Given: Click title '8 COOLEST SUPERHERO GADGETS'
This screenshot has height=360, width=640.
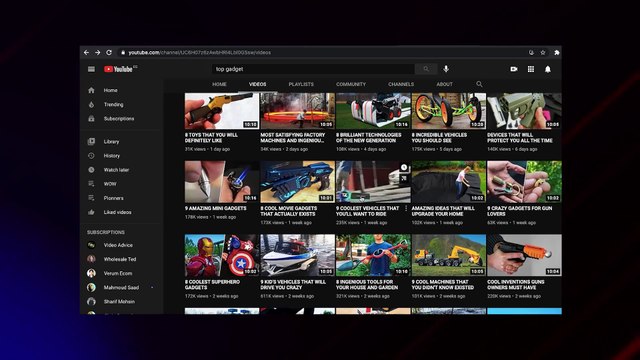Looking at the screenshot, I should pyautogui.click(x=212, y=284).
